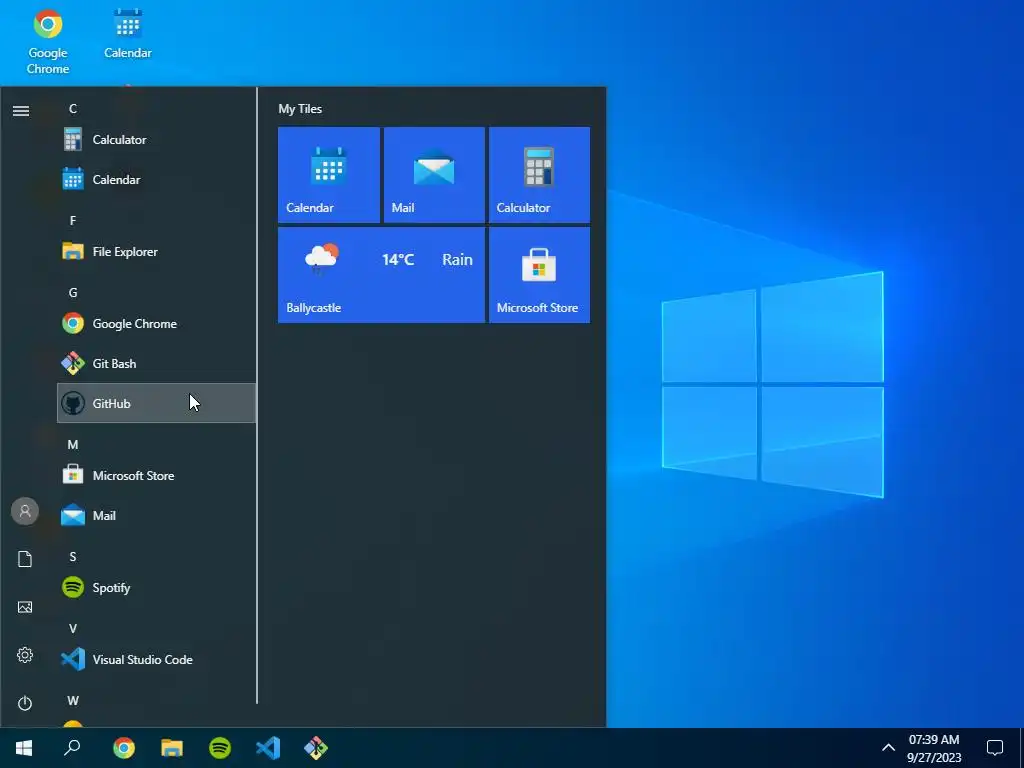
Task: Click the letter M group header
Action: point(73,445)
